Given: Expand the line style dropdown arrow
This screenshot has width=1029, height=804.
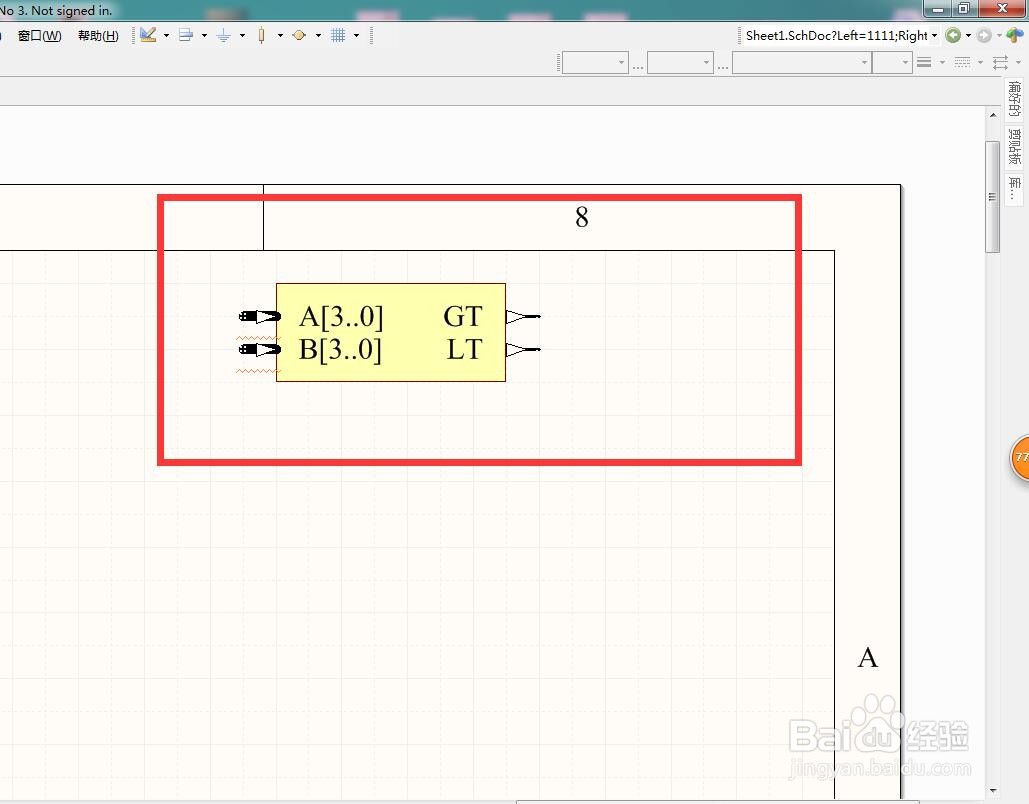Looking at the screenshot, I should tap(980, 62).
